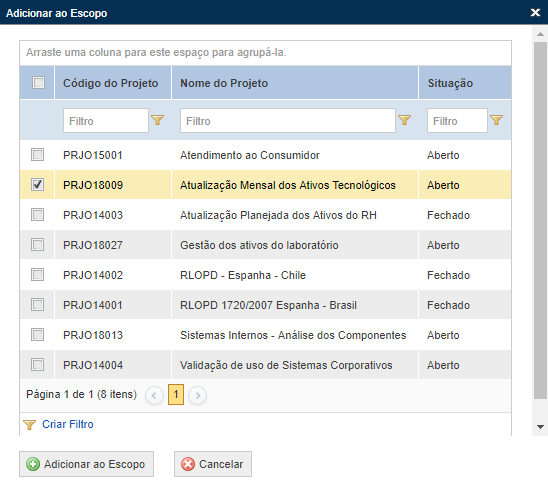Click the Nome do Projeto filter funnel icon
548x494 pixels.
coord(404,120)
